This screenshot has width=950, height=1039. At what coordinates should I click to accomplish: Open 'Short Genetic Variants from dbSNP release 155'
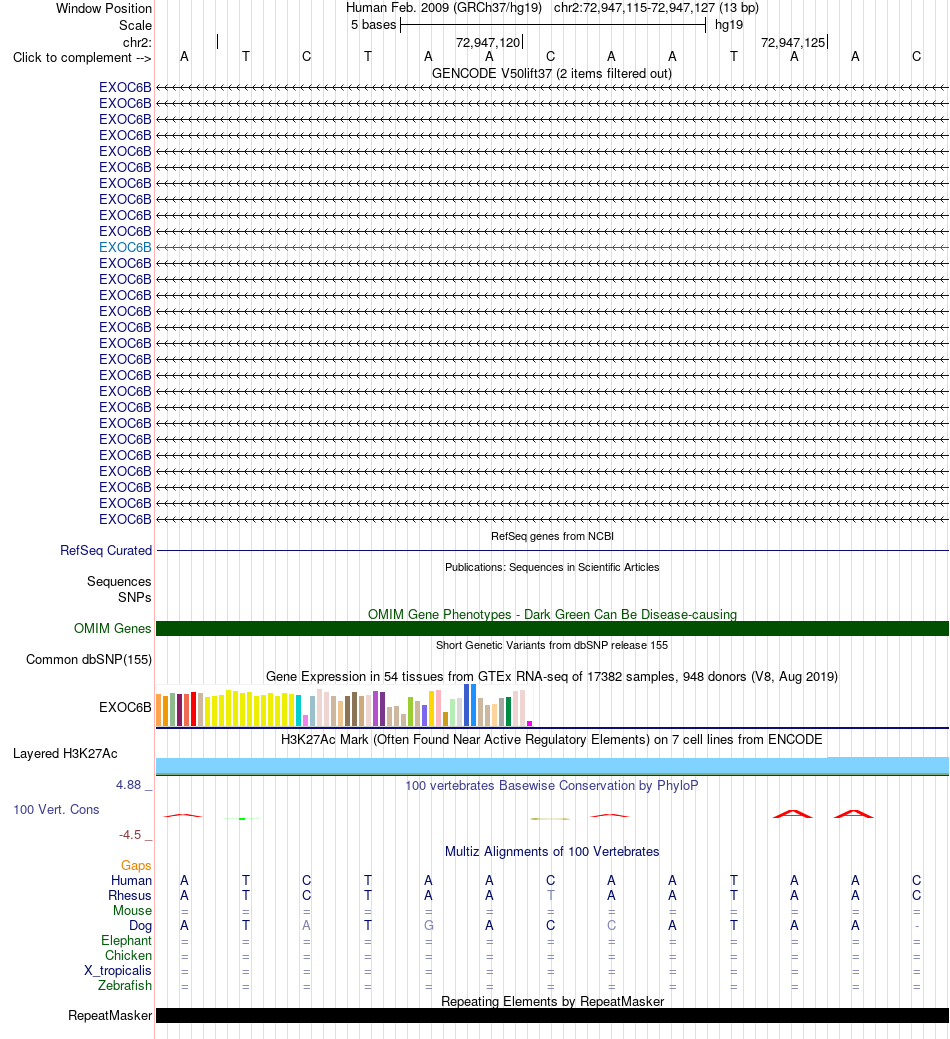[x=552, y=645]
